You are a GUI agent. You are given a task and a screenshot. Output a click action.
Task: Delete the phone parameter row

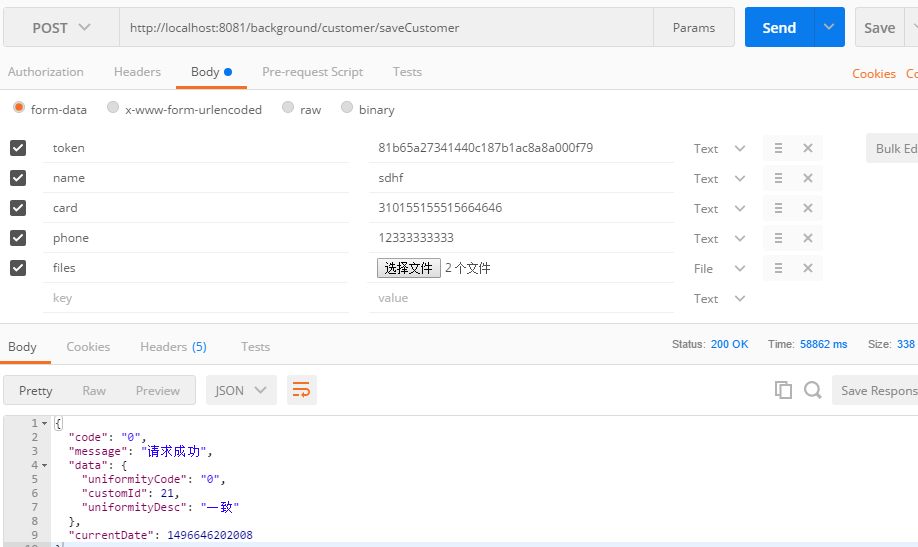click(x=808, y=238)
